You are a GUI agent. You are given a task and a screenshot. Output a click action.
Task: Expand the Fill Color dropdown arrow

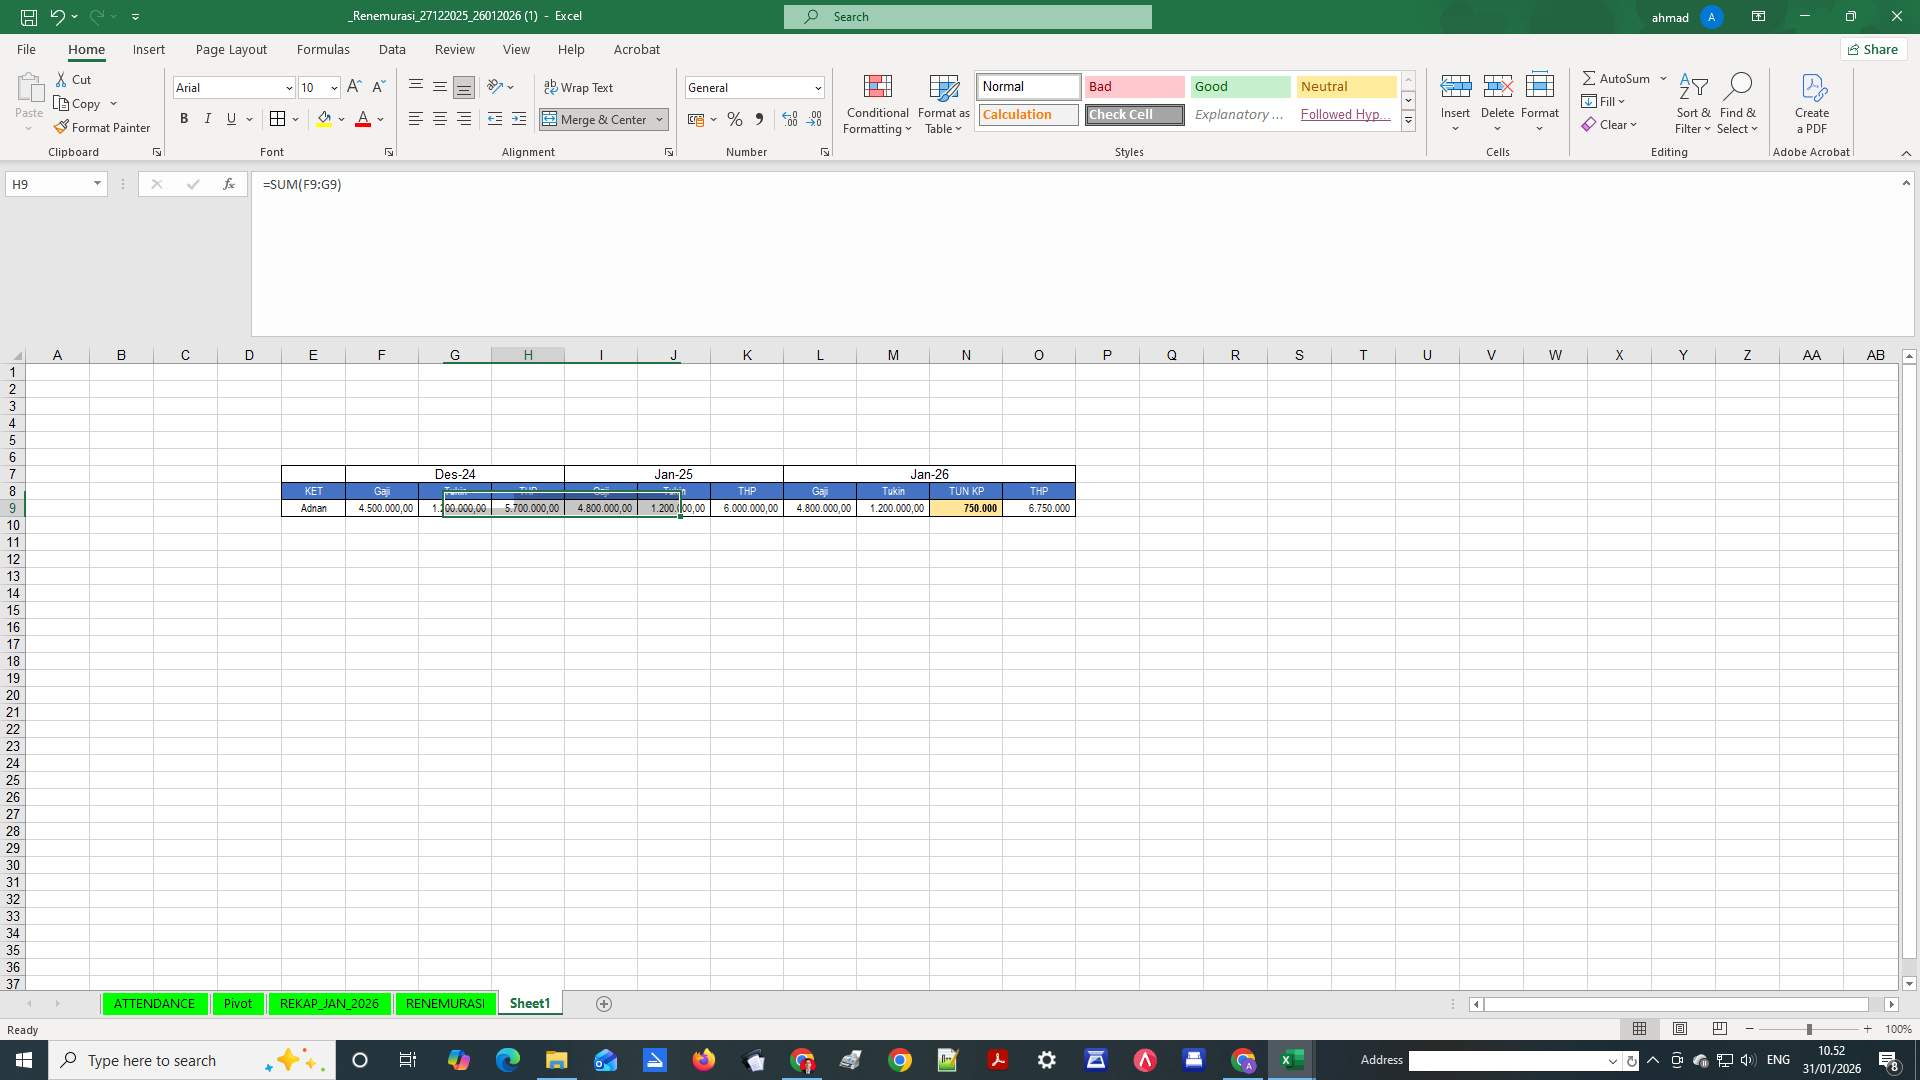(x=342, y=119)
